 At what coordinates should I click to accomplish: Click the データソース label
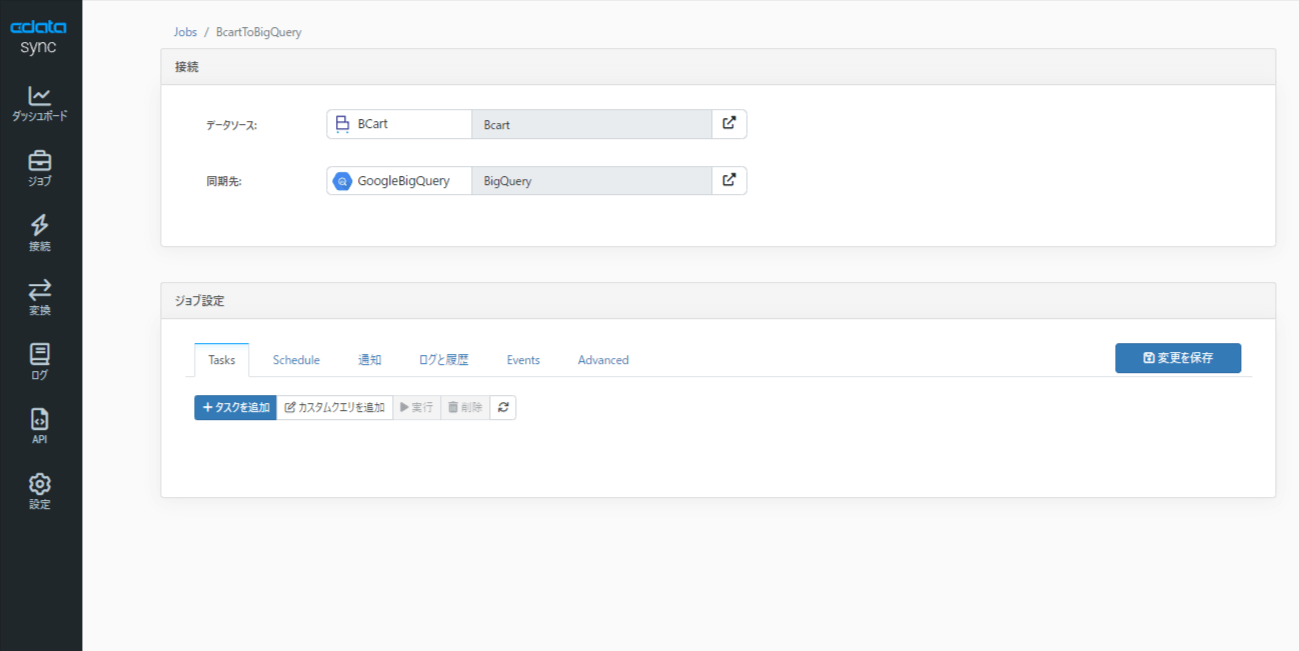pos(231,125)
